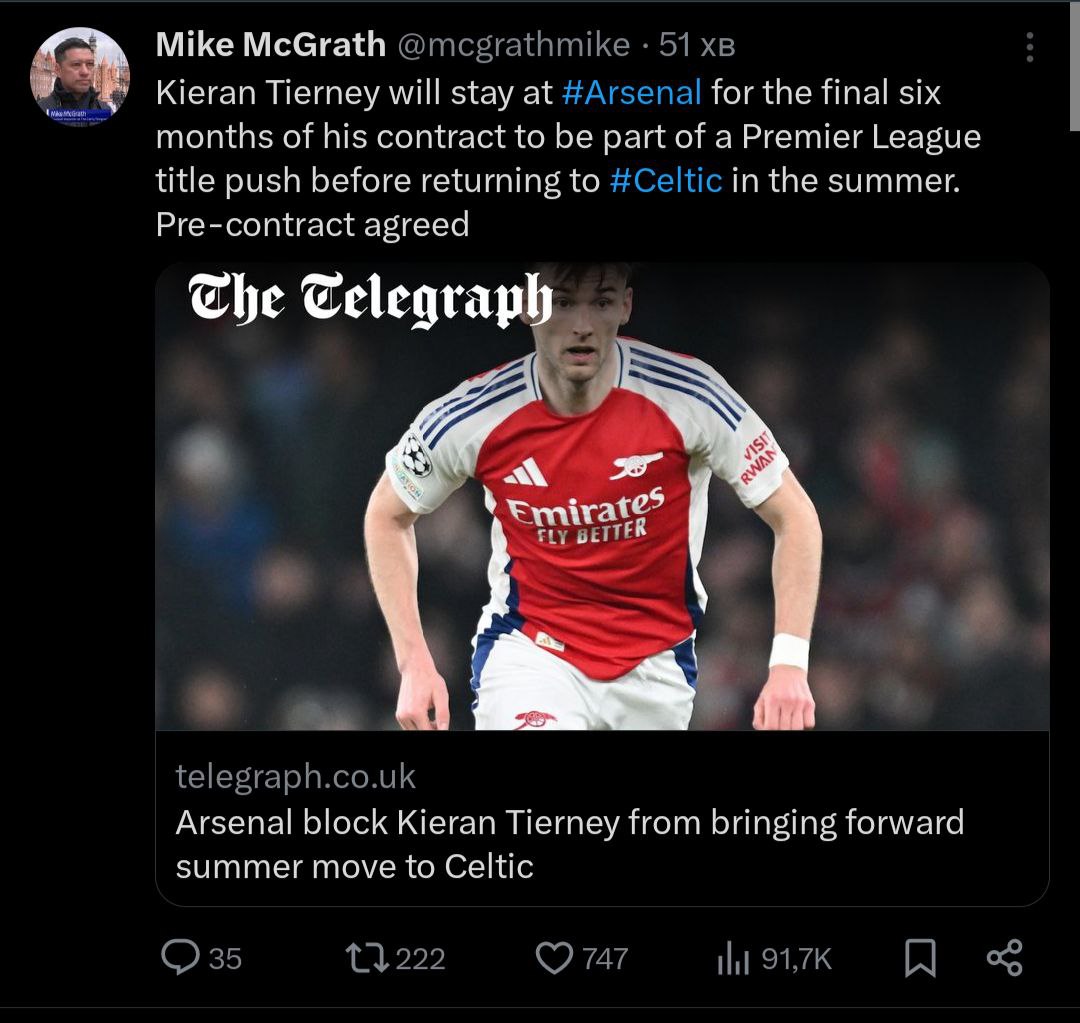Image resolution: width=1080 pixels, height=1023 pixels.
Task: Click the telegraph.co.uk domain text
Action: click(295, 776)
